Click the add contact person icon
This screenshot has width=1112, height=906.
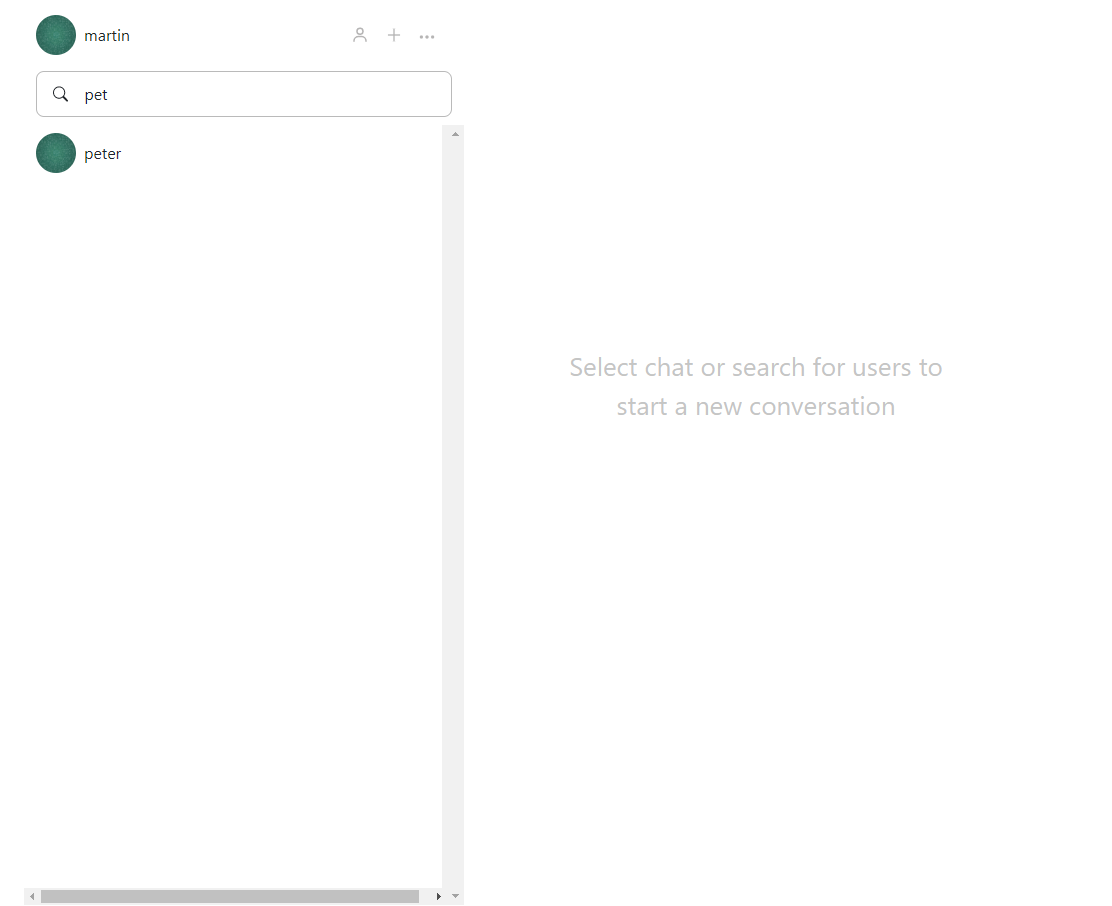tap(360, 35)
